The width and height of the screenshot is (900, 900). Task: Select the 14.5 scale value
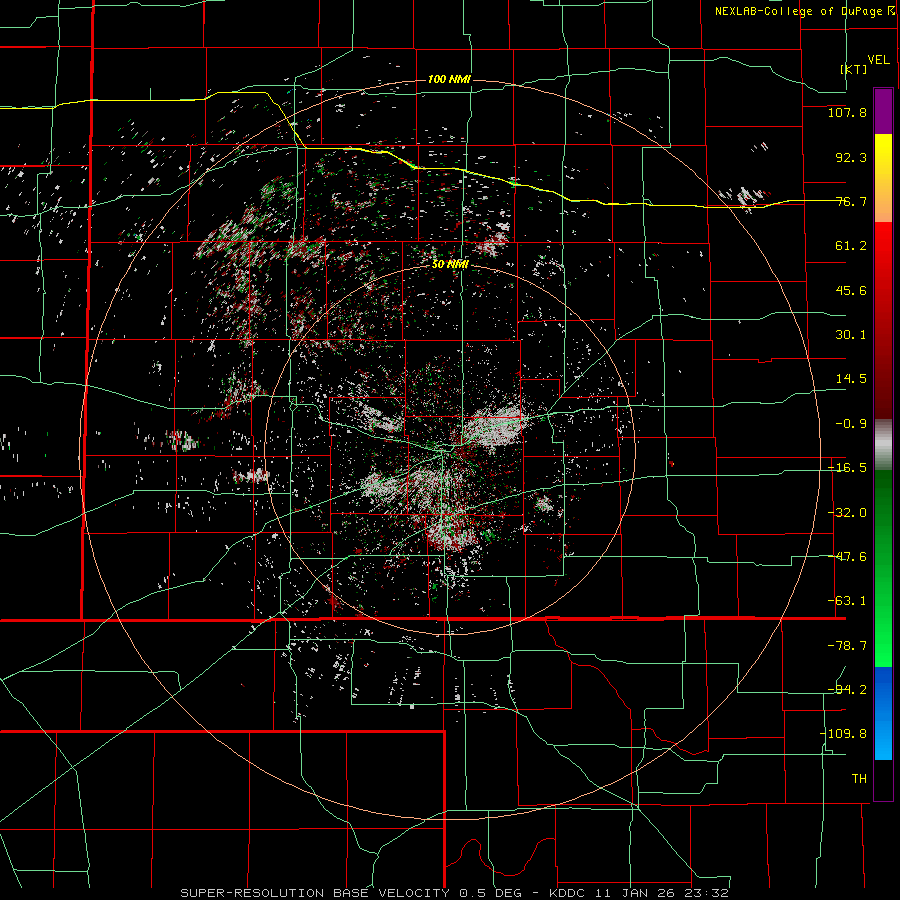point(851,379)
